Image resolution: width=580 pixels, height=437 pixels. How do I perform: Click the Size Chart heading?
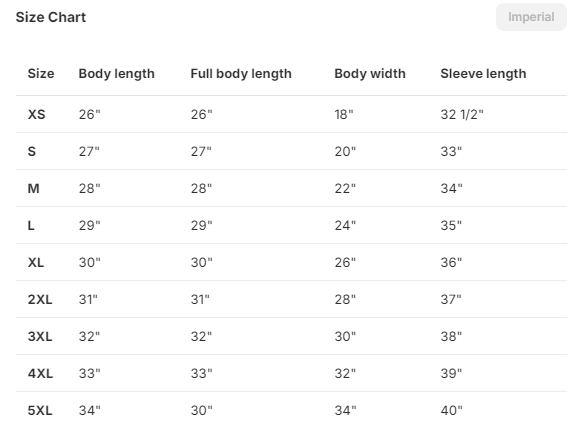click(51, 17)
